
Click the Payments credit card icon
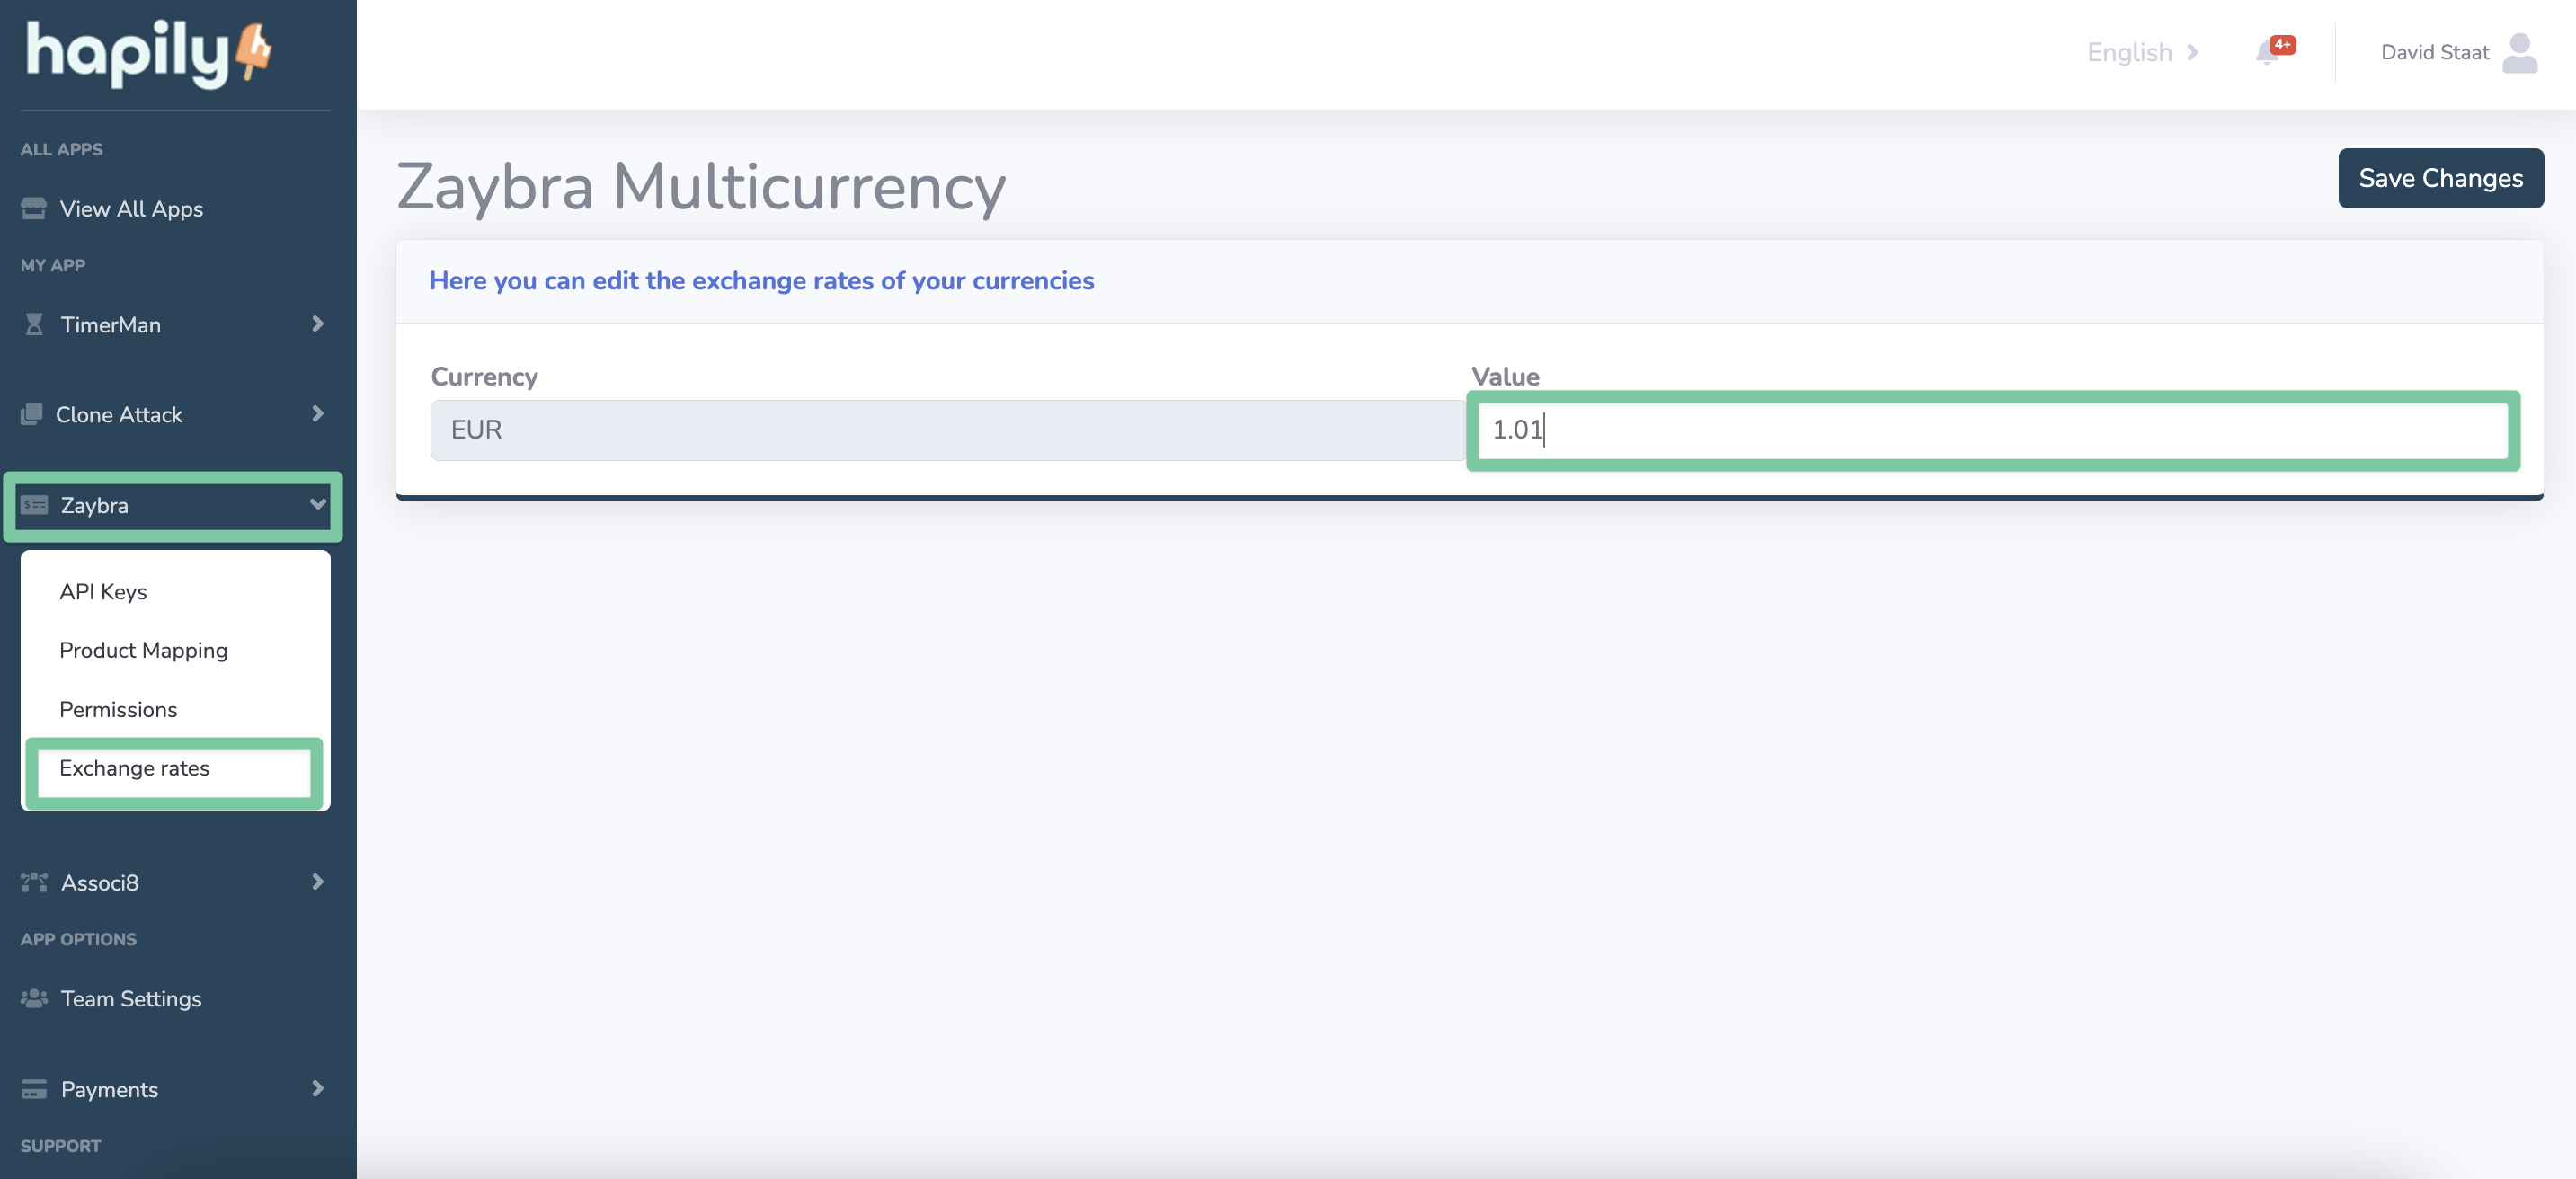pyautogui.click(x=34, y=1089)
